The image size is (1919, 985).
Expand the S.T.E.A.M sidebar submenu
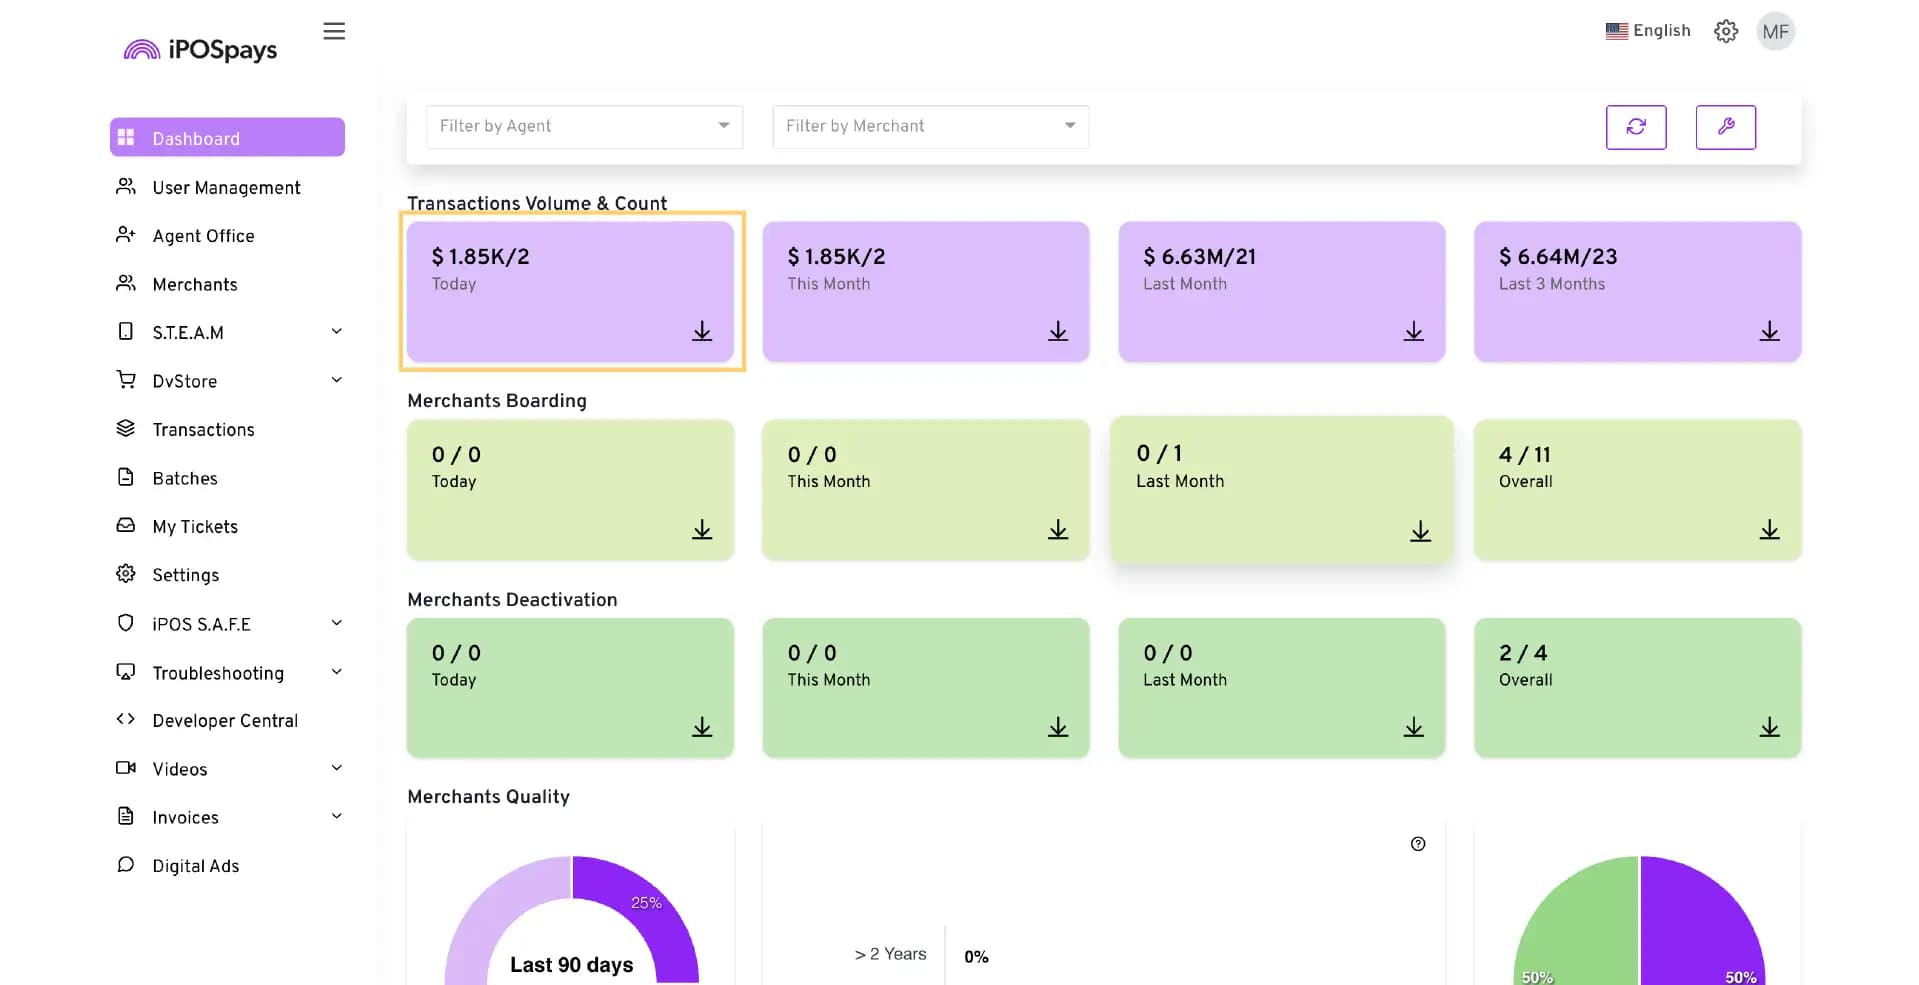coord(336,332)
